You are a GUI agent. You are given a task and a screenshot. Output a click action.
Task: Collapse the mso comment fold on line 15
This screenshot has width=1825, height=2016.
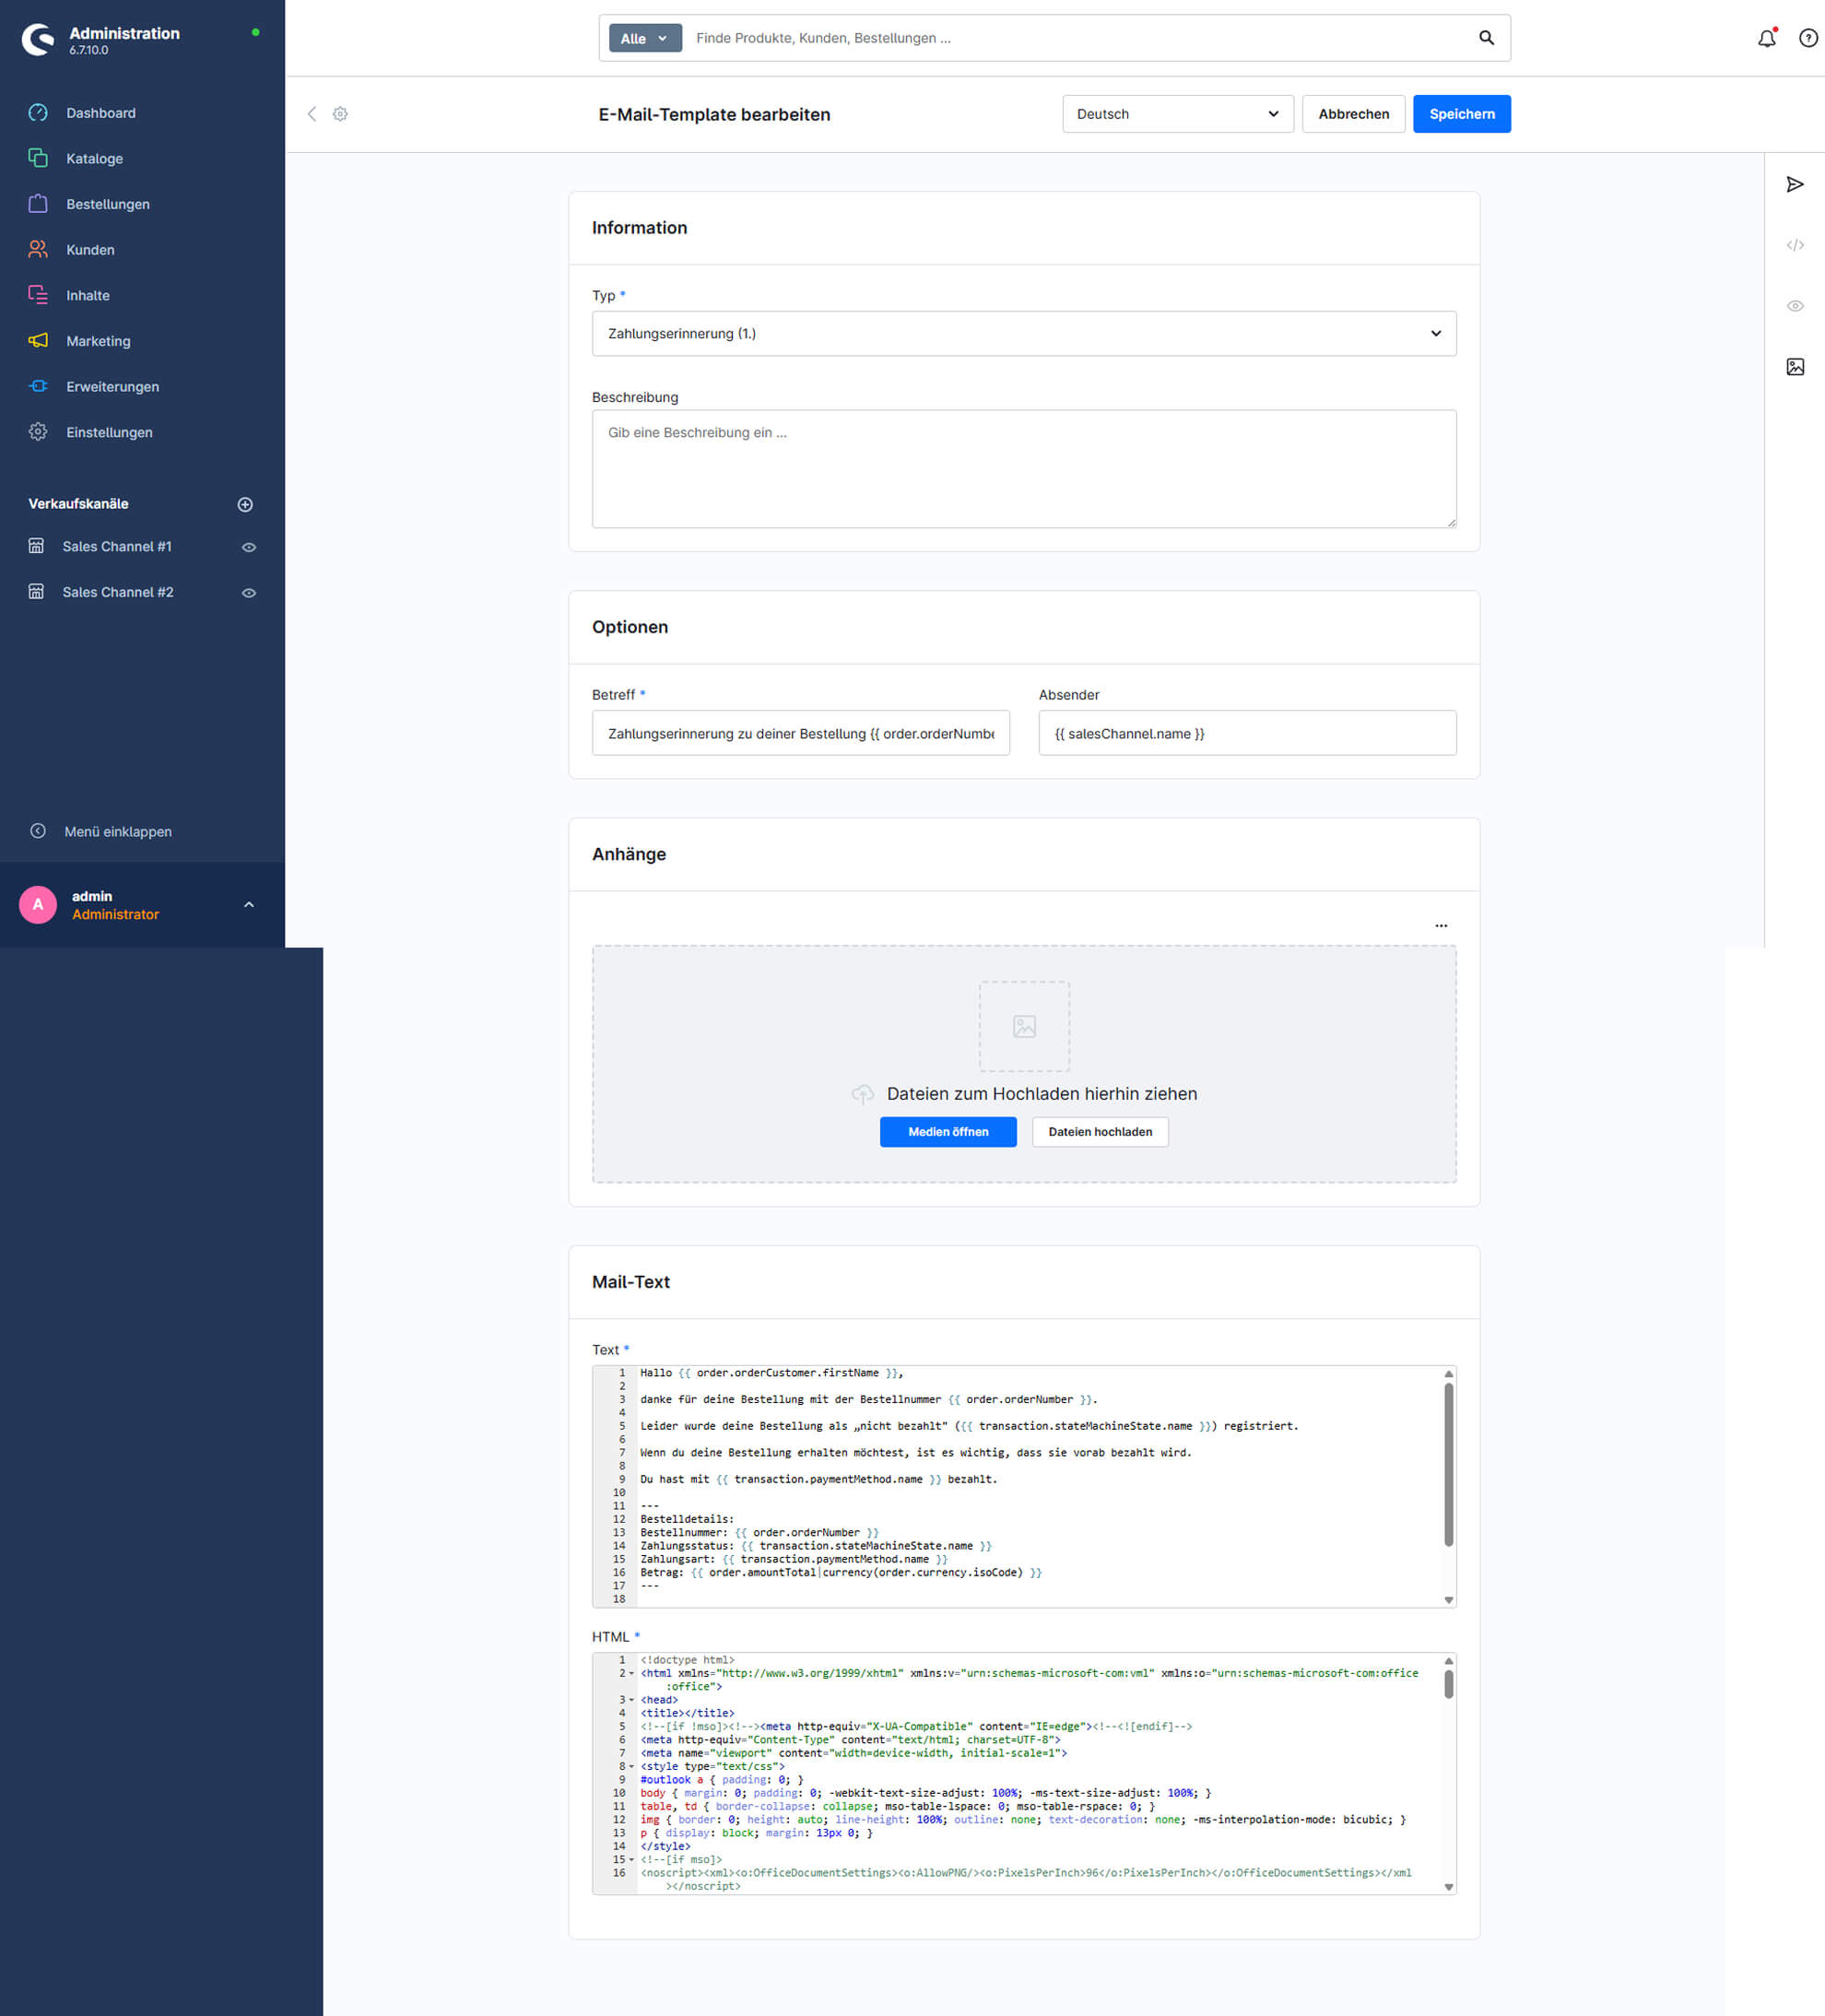(x=631, y=1860)
